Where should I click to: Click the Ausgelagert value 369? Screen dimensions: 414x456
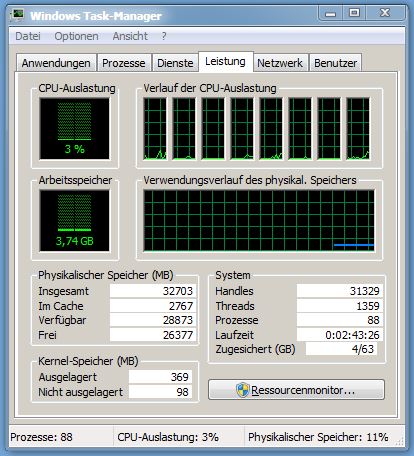point(161,377)
